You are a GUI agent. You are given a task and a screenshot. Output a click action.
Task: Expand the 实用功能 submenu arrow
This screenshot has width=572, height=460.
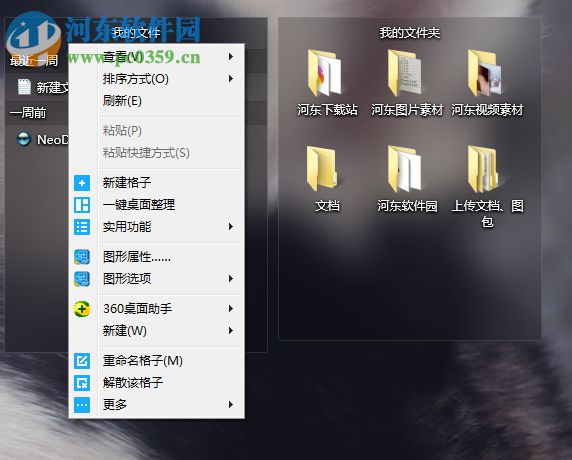pos(231,227)
